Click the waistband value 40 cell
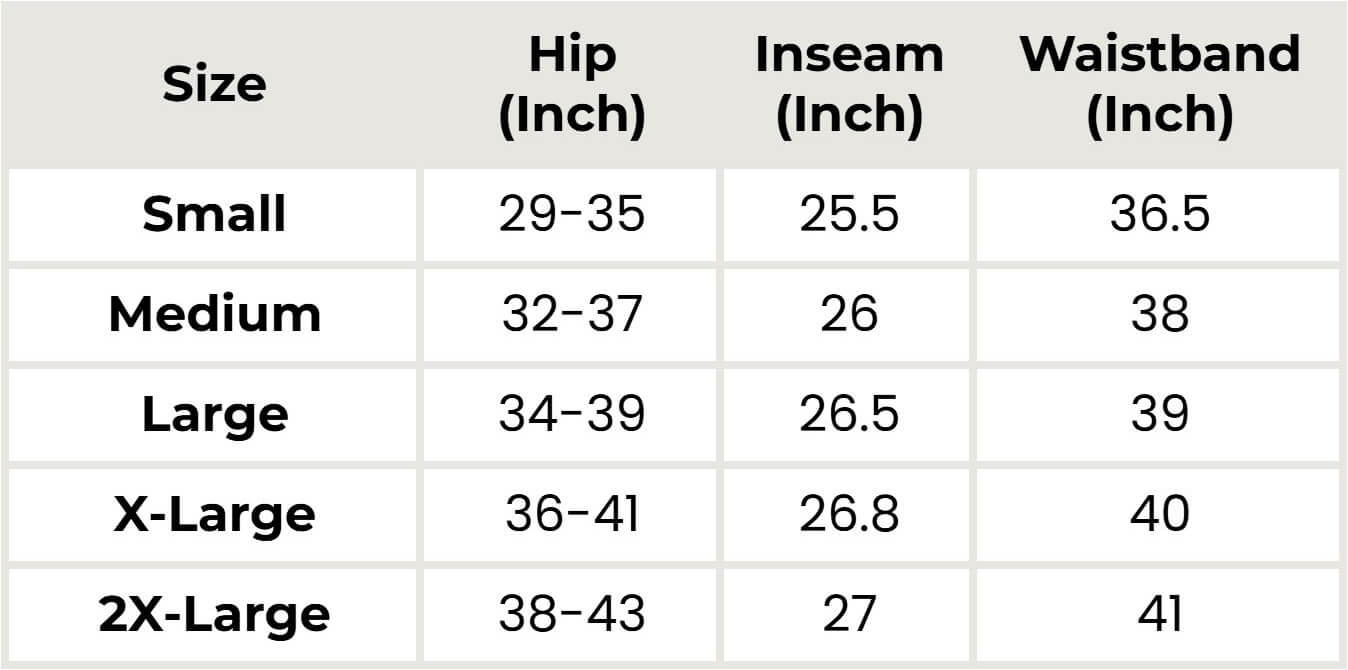Viewport: 1348px width, 670px height. coord(1159,515)
